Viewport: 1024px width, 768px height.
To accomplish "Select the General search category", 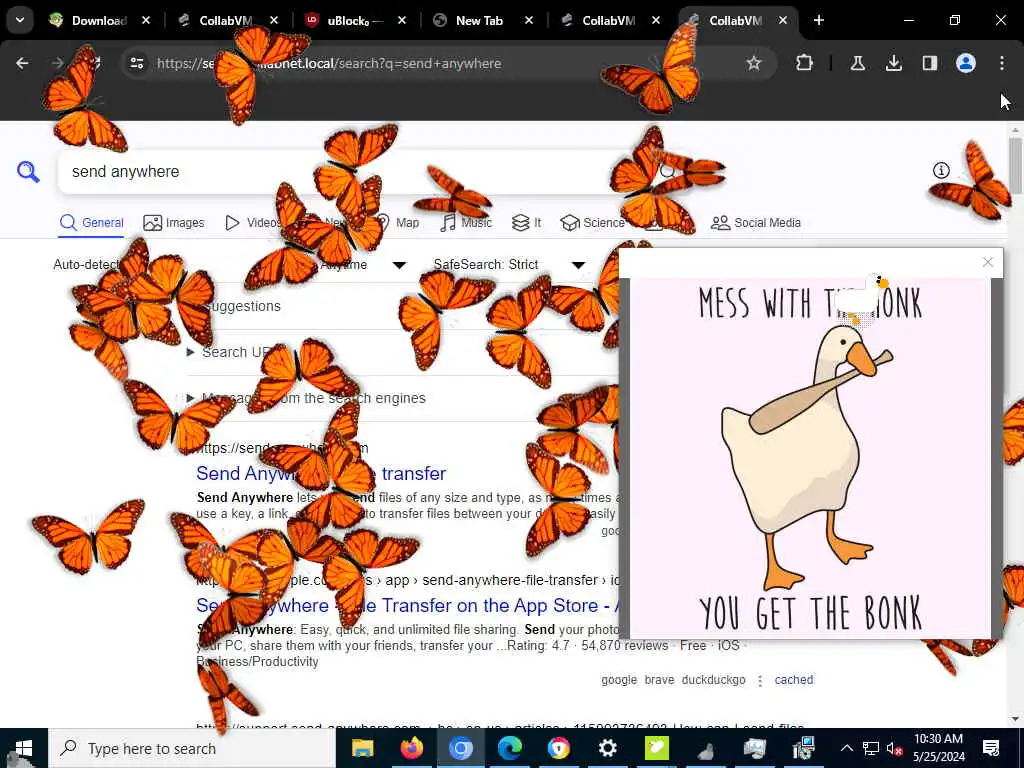I will pyautogui.click(x=91, y=223).
